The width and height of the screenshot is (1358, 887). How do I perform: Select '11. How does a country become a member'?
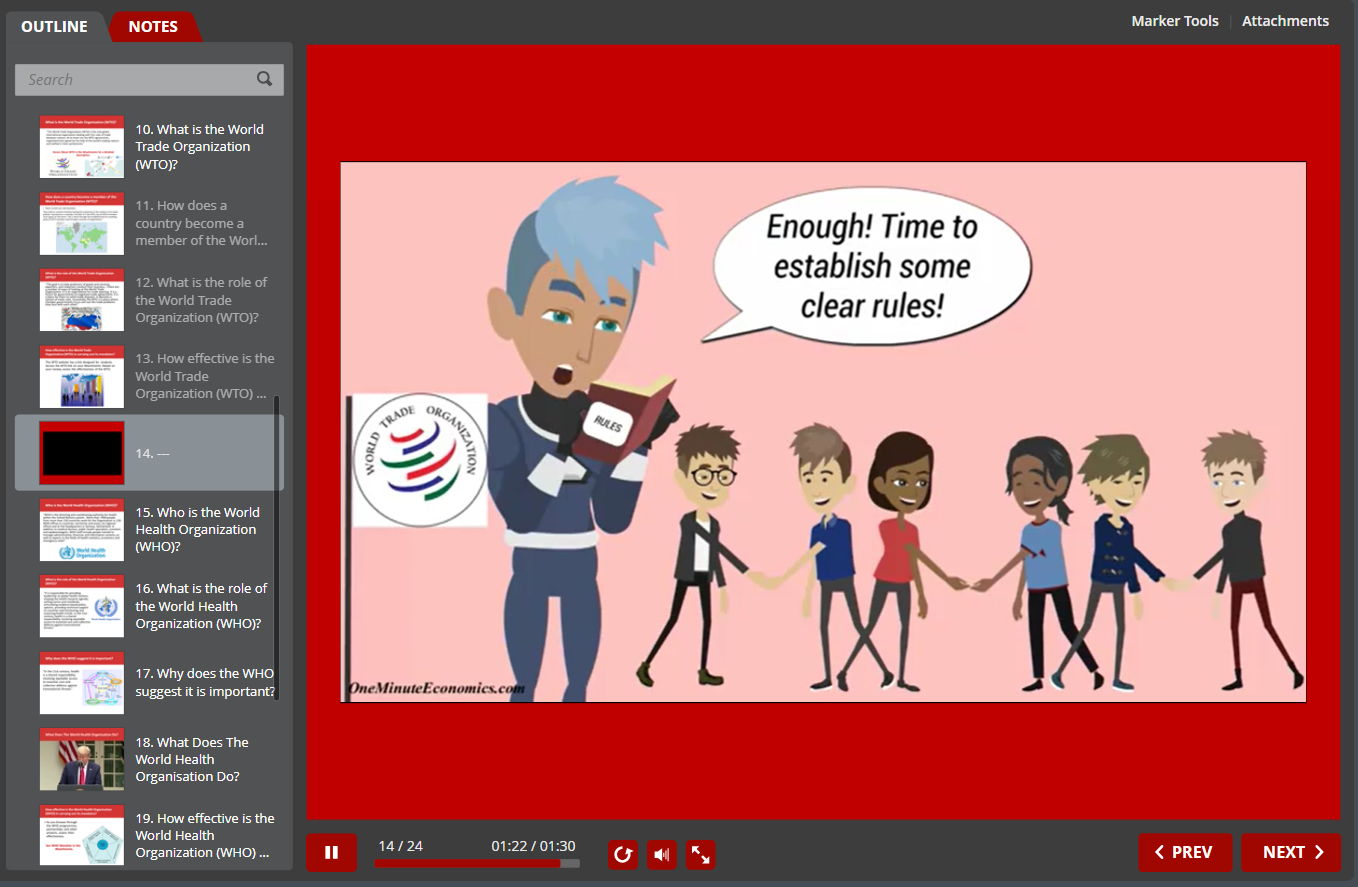tap(201, 223)
